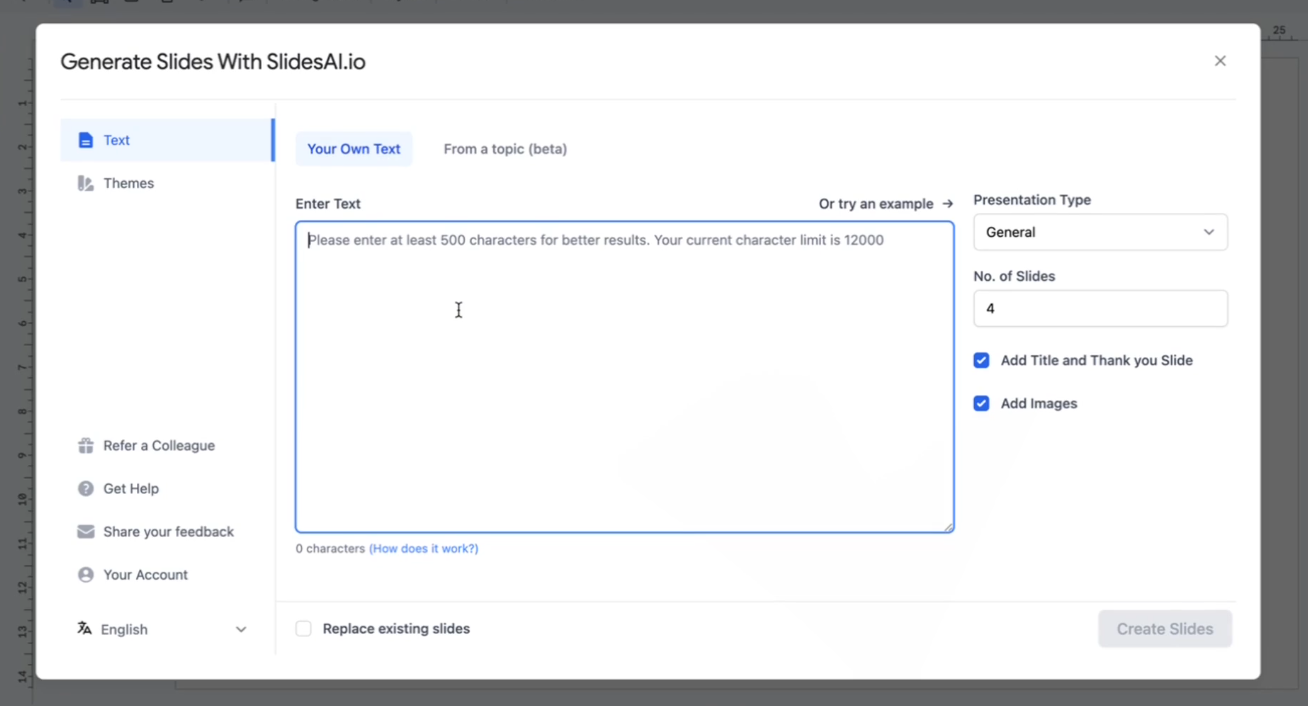
Task: Open the Themes section in sidebar
Action: click(x=166, y=183)
